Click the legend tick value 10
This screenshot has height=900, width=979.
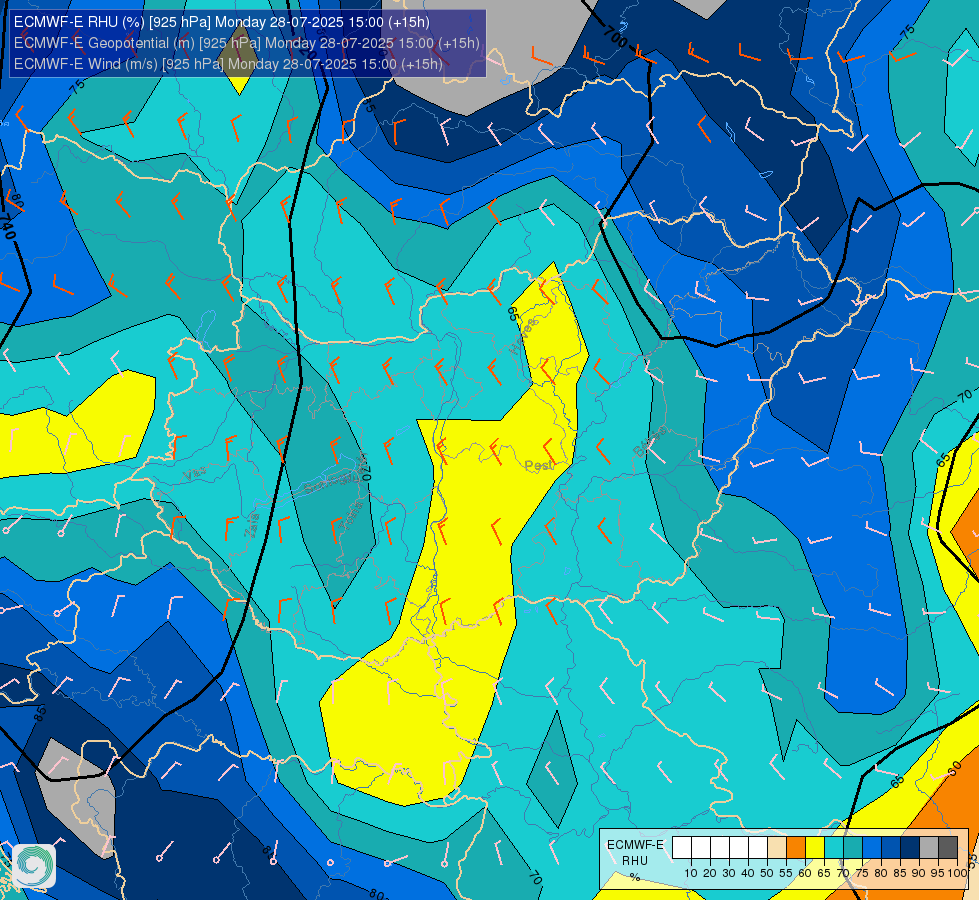(691, 873)
